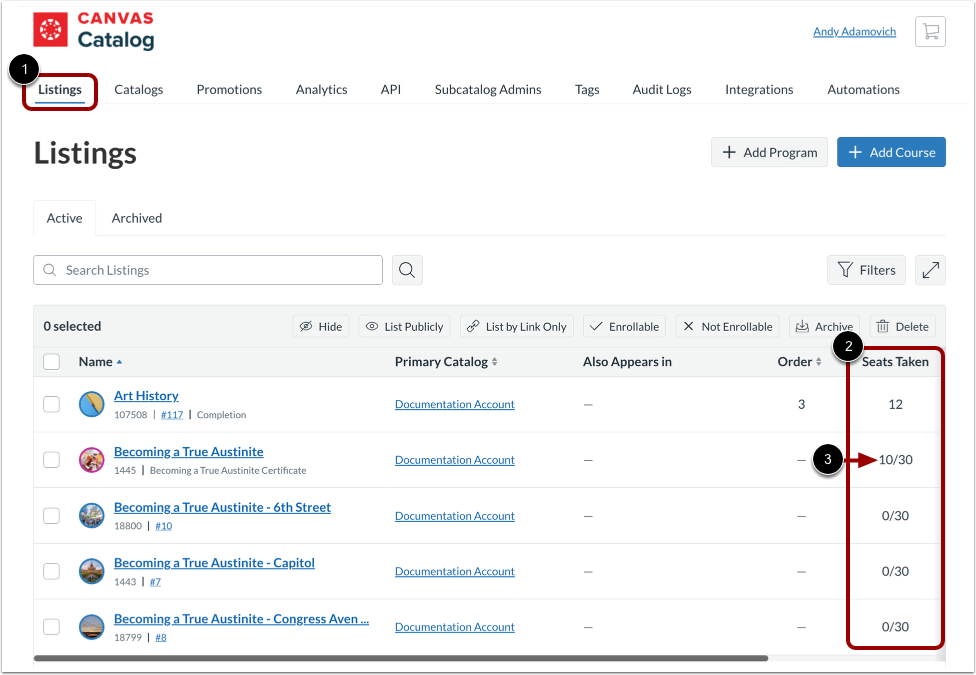
Task: Open the Promotions navigation item
Action: 228,89
